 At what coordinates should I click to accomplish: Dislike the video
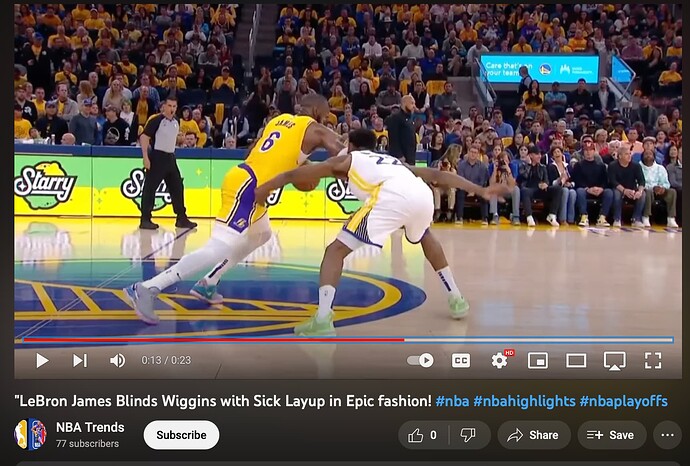coord(468,435)
